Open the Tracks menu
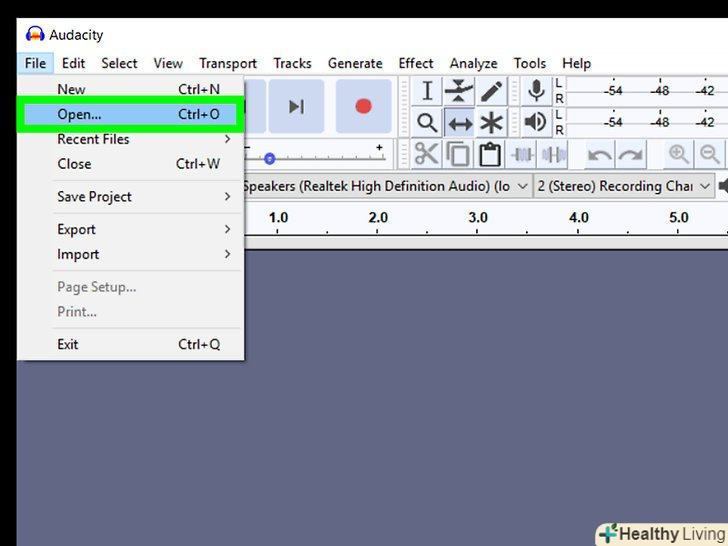The image size is (728, 546). tap(292, 63)
